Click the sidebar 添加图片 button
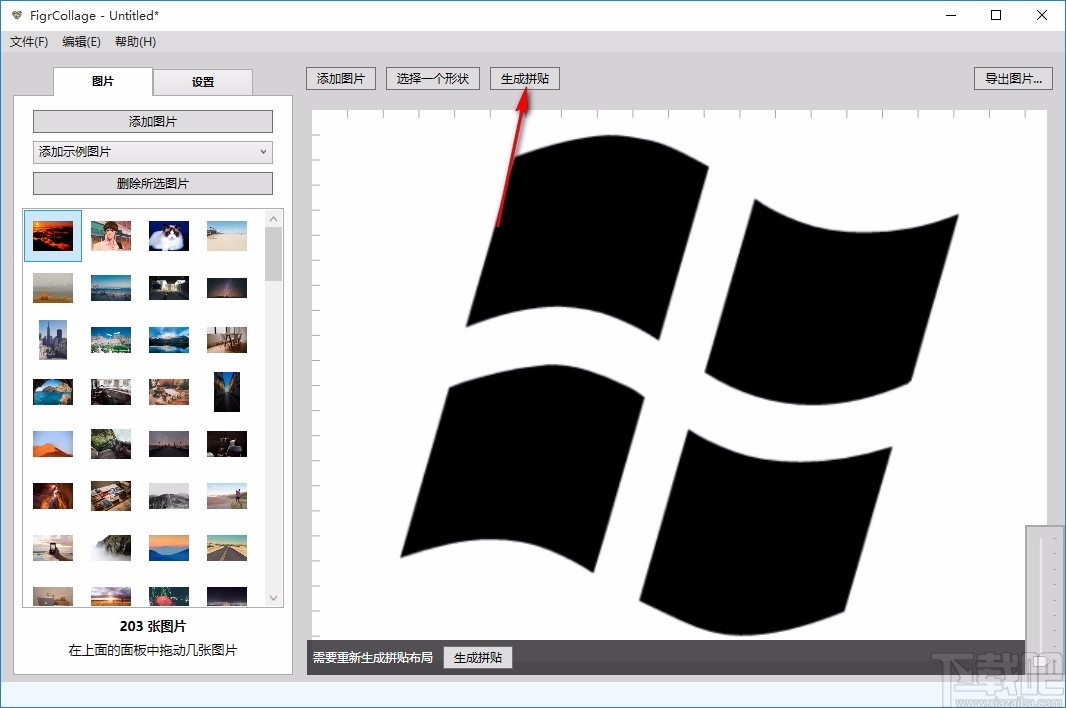1066x708 pixels. (x=152, y=121)
